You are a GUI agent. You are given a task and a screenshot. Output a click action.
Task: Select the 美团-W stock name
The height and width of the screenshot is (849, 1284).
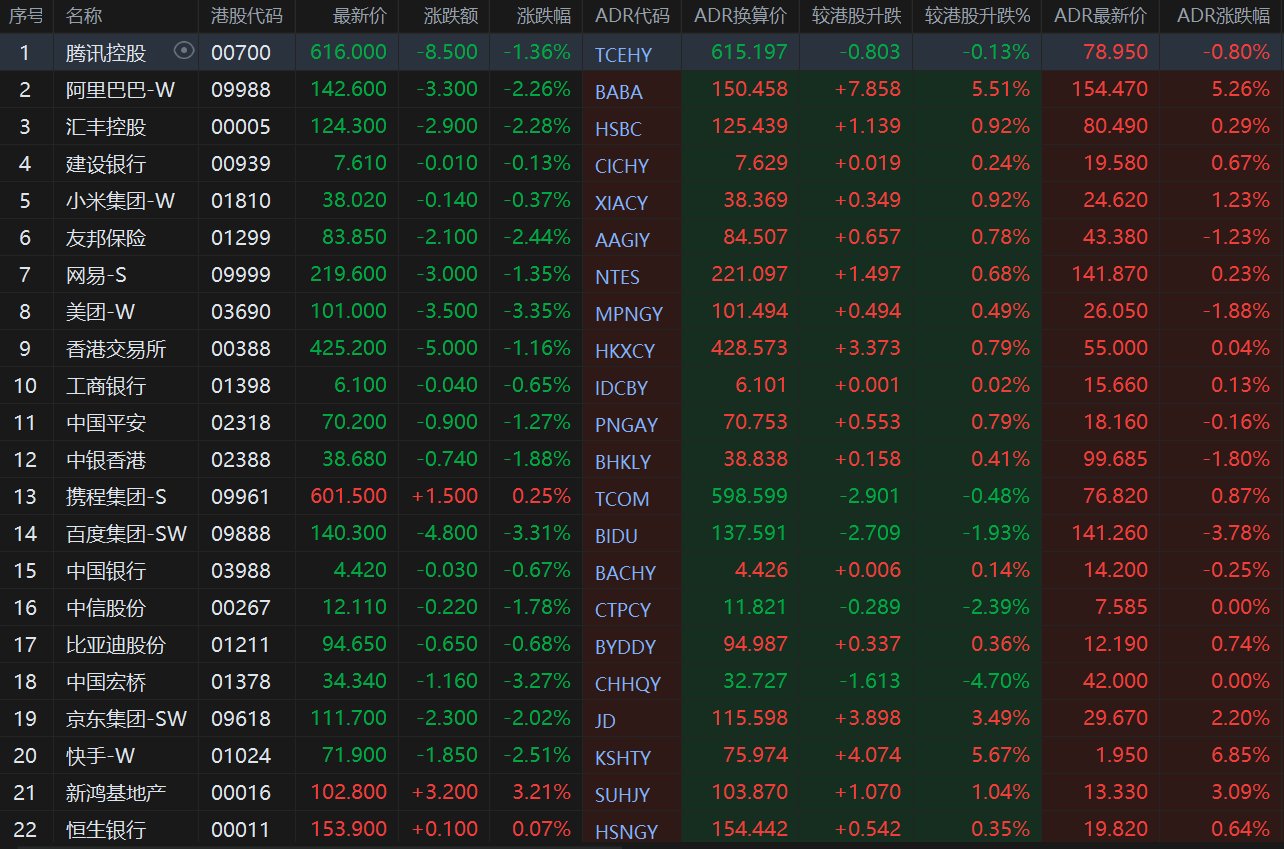point(100,311)
